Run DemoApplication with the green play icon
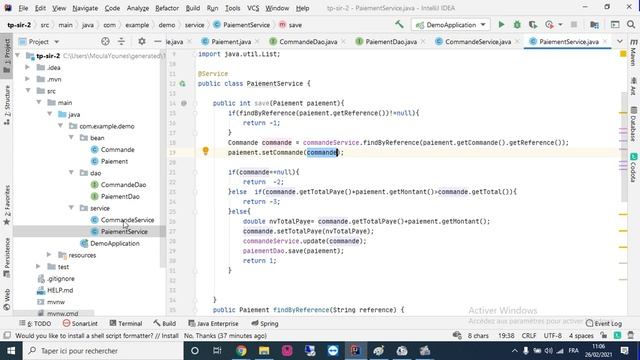 (501, 24)
